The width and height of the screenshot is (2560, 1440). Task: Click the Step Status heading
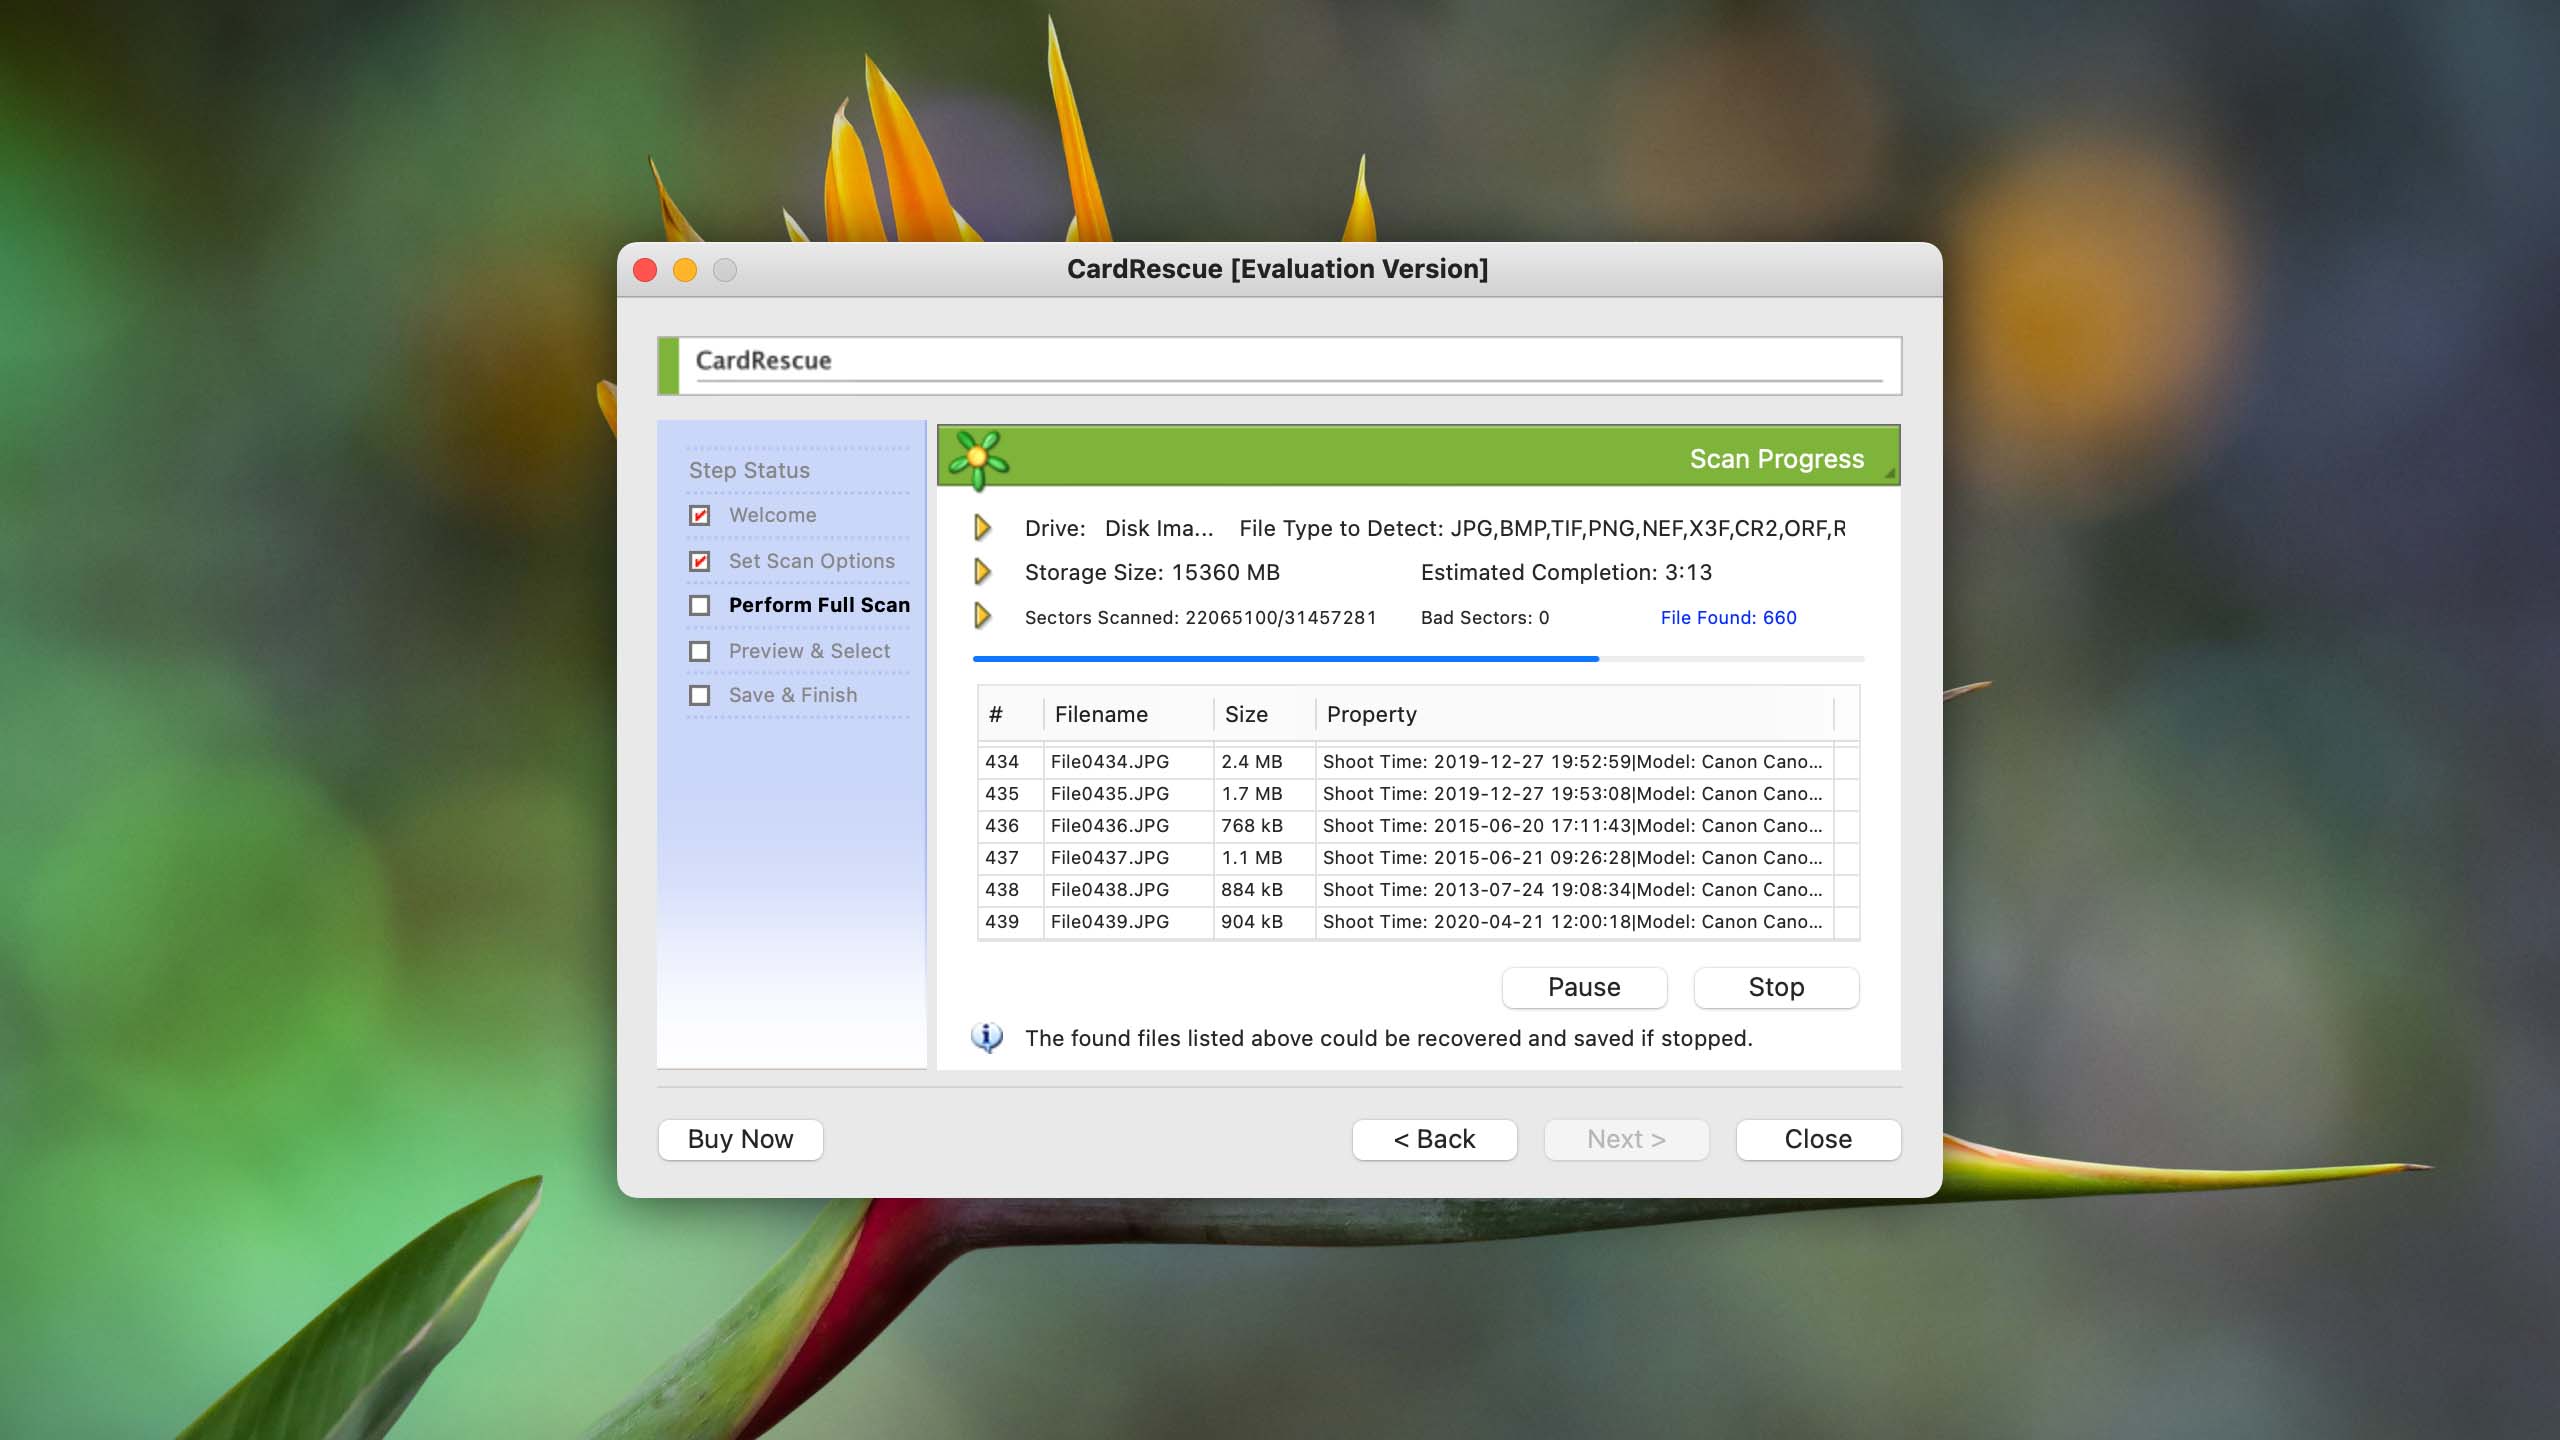click(749, 470)
